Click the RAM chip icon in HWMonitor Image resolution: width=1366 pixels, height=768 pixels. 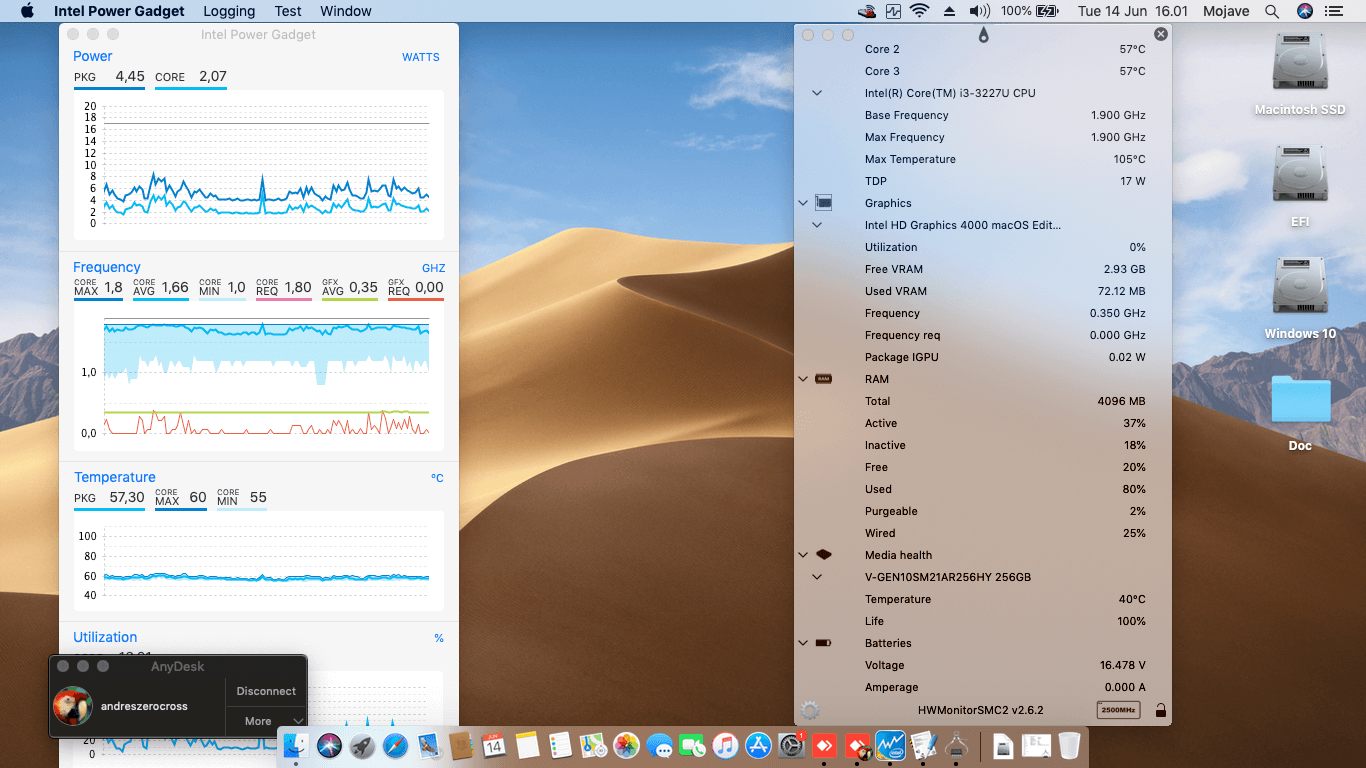coord(824,379)
